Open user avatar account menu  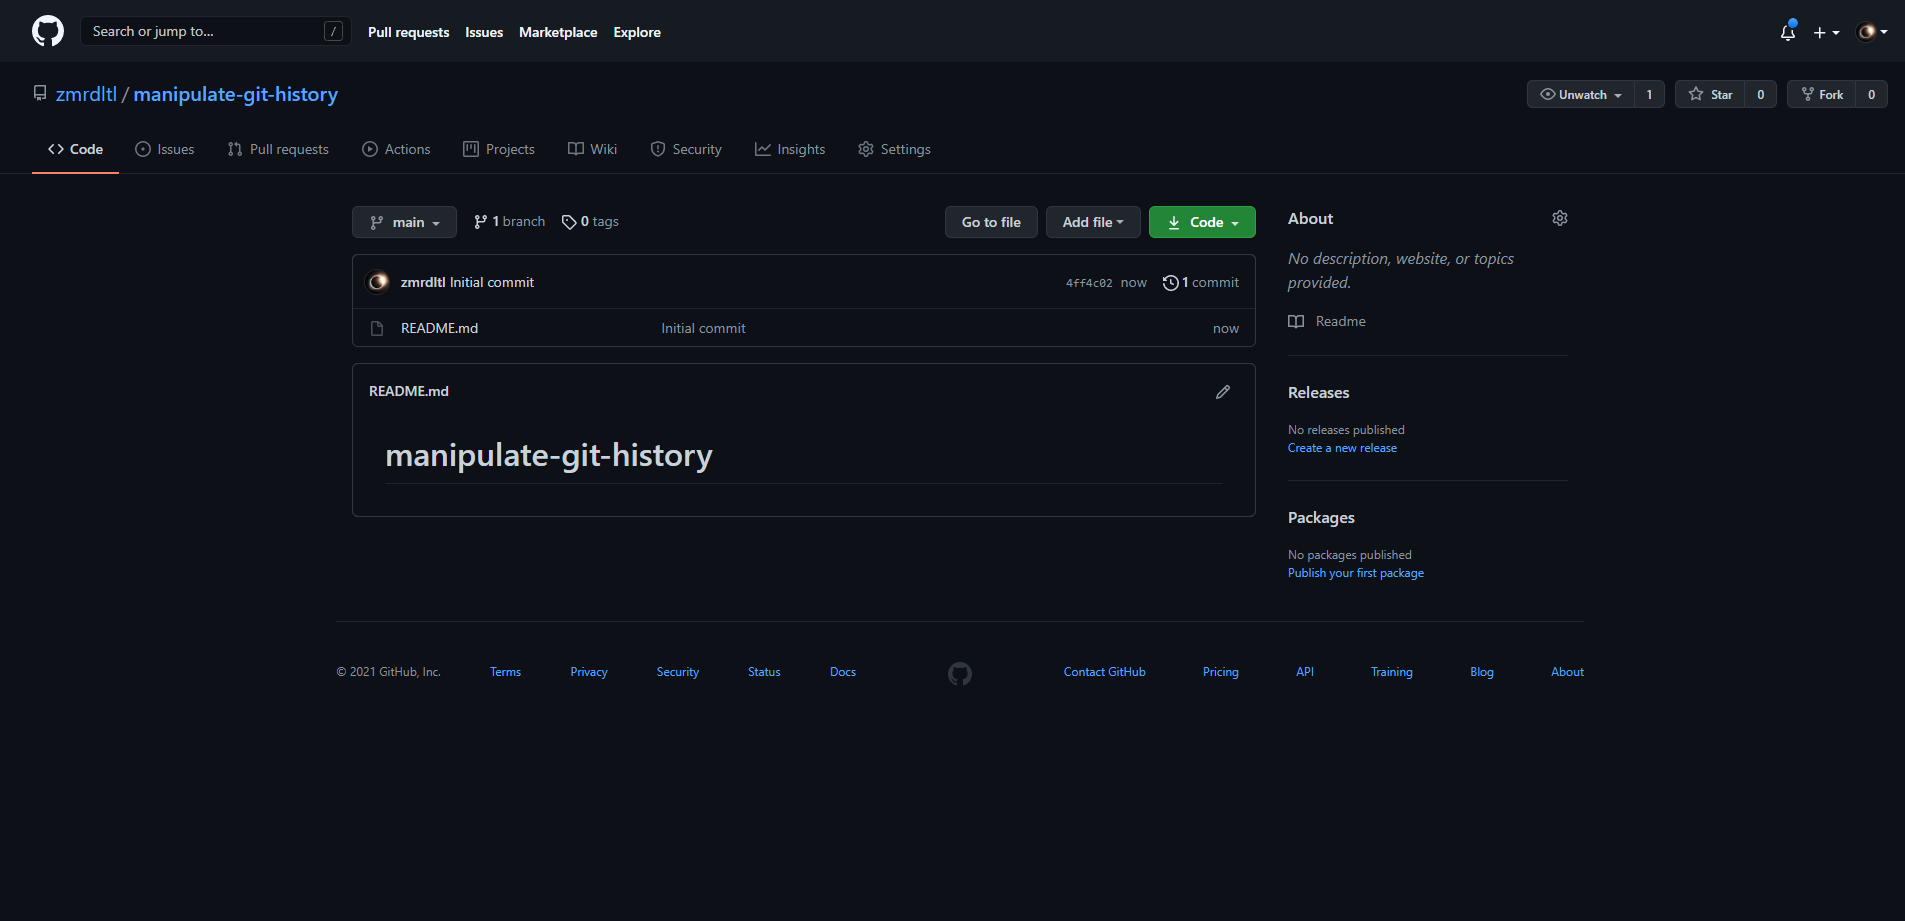click(x=1872, y=32)
